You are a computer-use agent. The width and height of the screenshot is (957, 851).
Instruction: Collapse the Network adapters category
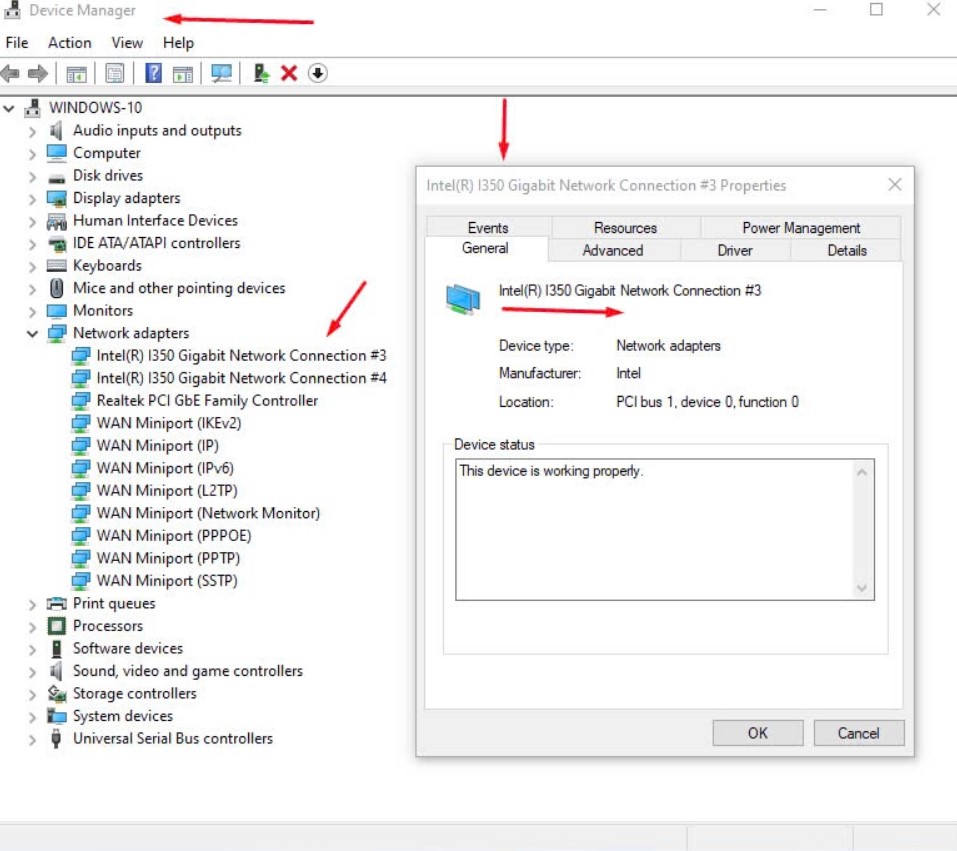(32, 334)
